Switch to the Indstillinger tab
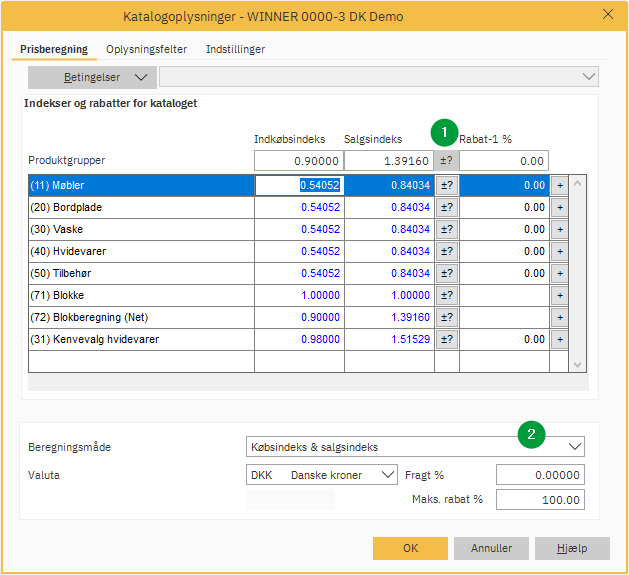Image resolution: width=629 pixels, height=575 pixels. (235, 49)
